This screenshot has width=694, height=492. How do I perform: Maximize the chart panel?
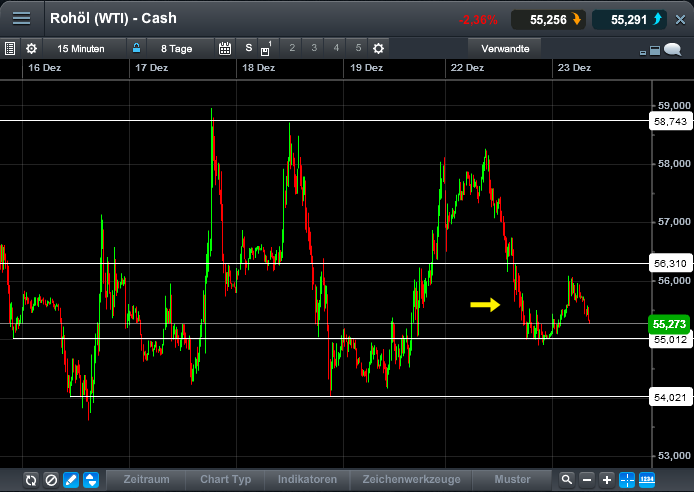(655, 51)
